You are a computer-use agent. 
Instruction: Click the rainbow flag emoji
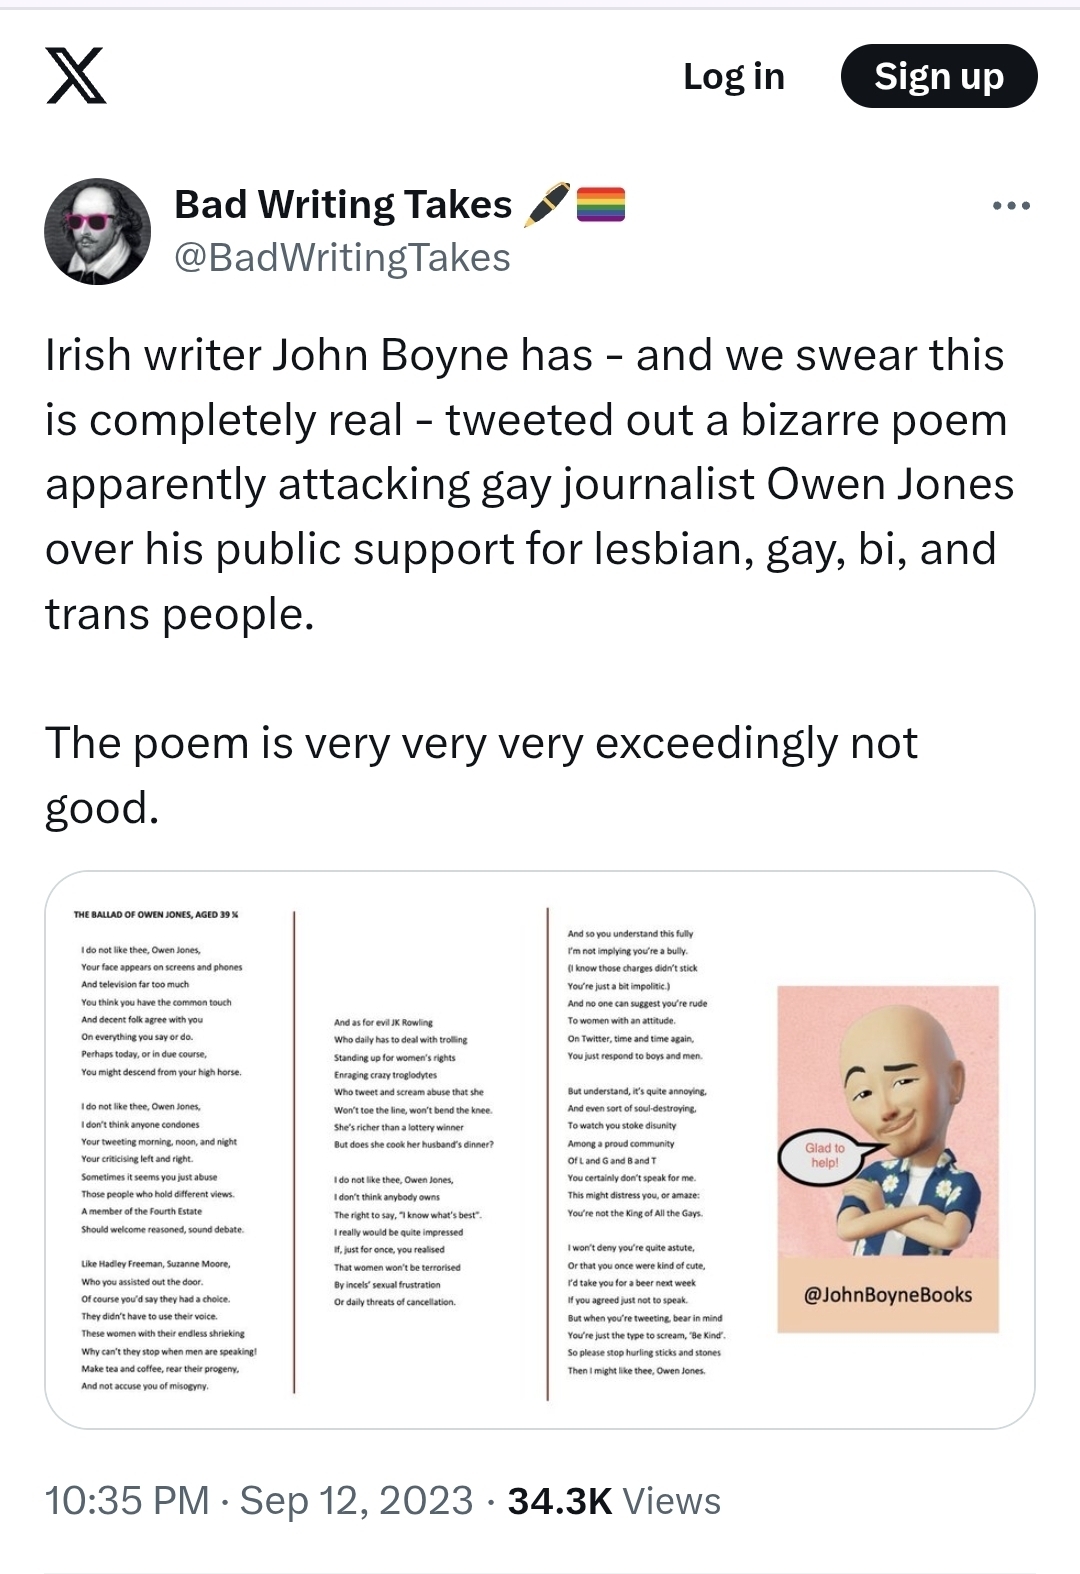tap(601, 204)
